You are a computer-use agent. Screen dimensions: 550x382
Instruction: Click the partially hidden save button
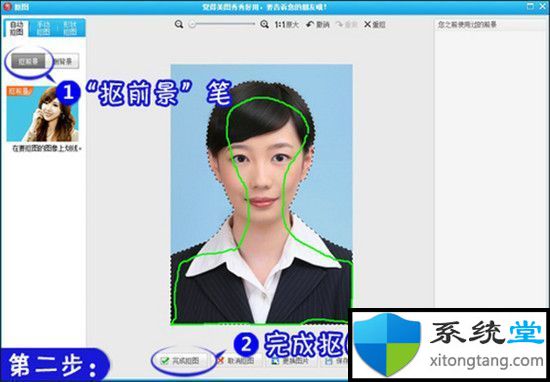(335, 361)
